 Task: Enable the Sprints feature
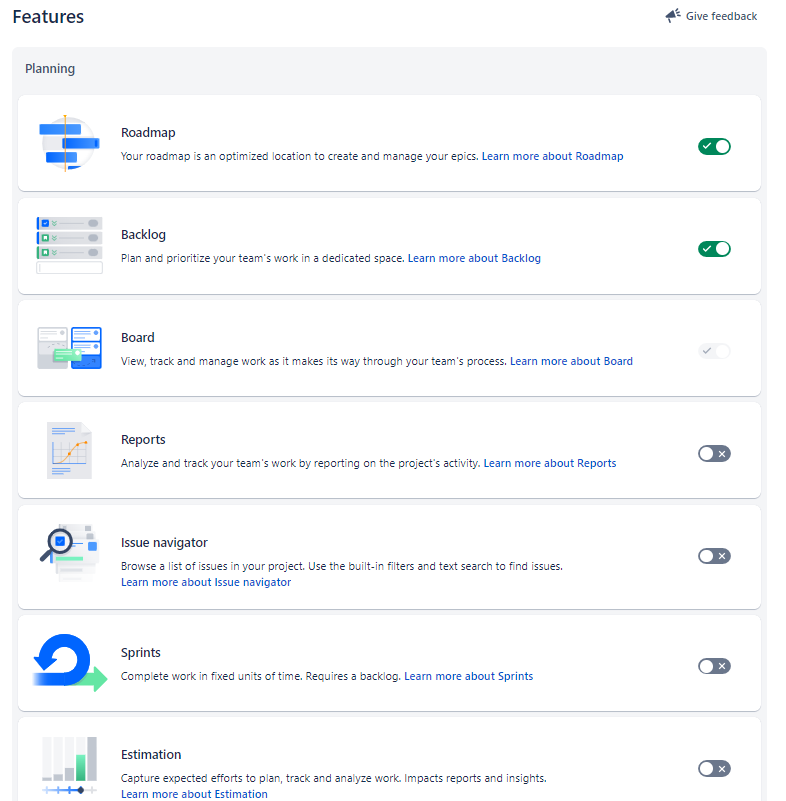[x=714, y=665]
